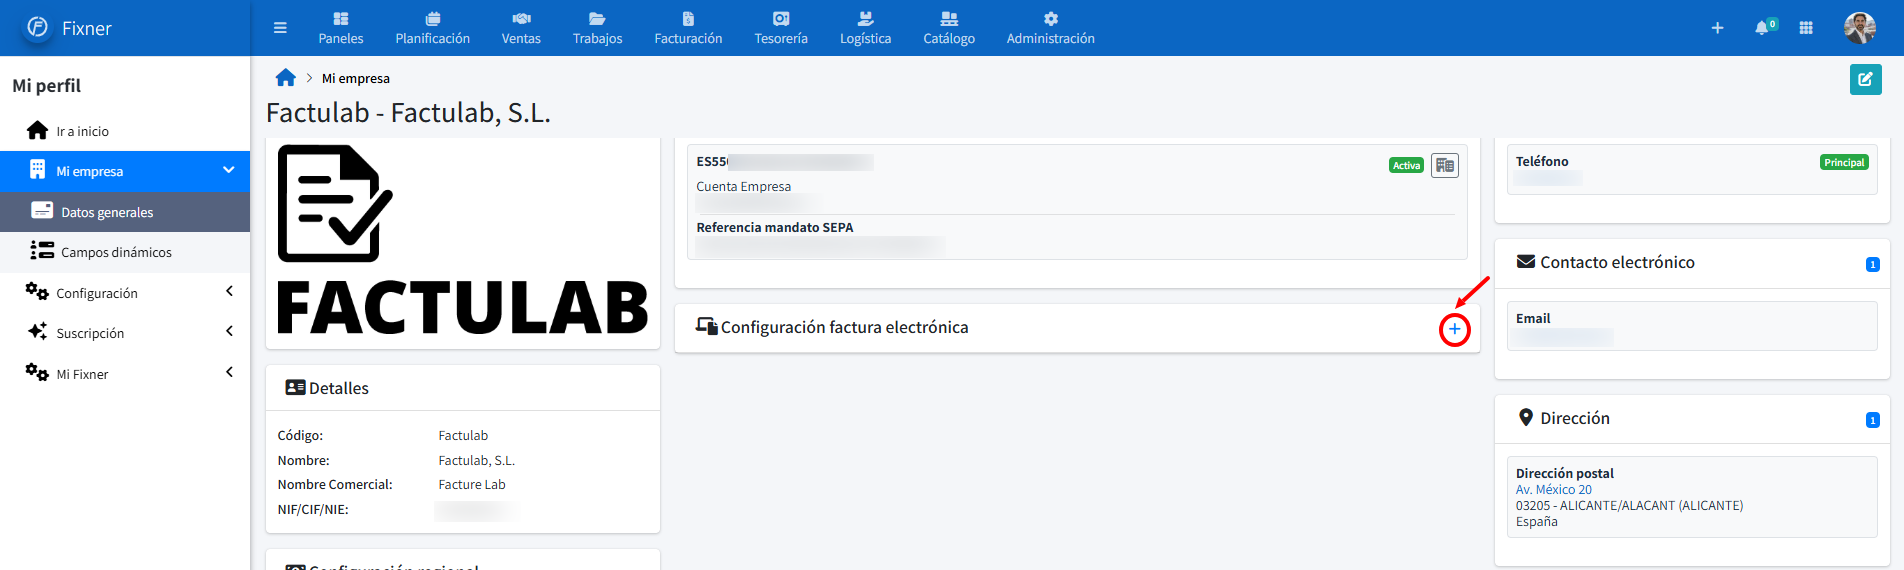Click the bank account details icon
The height and width of the screenshot is (570, 1904).
point(1444,166)
